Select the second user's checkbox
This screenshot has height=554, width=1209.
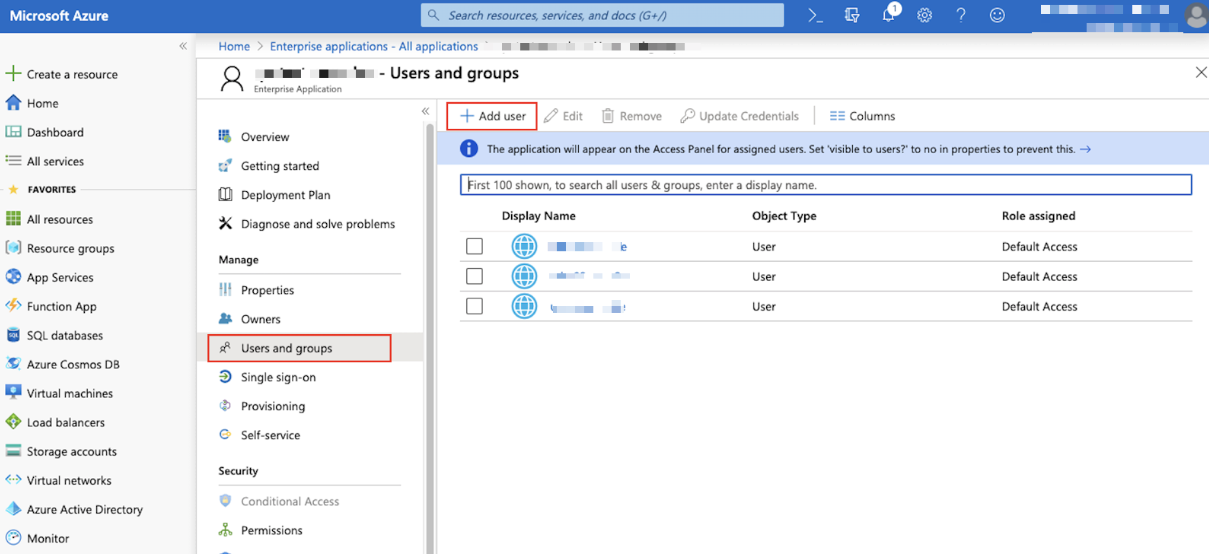click(474, 276)
